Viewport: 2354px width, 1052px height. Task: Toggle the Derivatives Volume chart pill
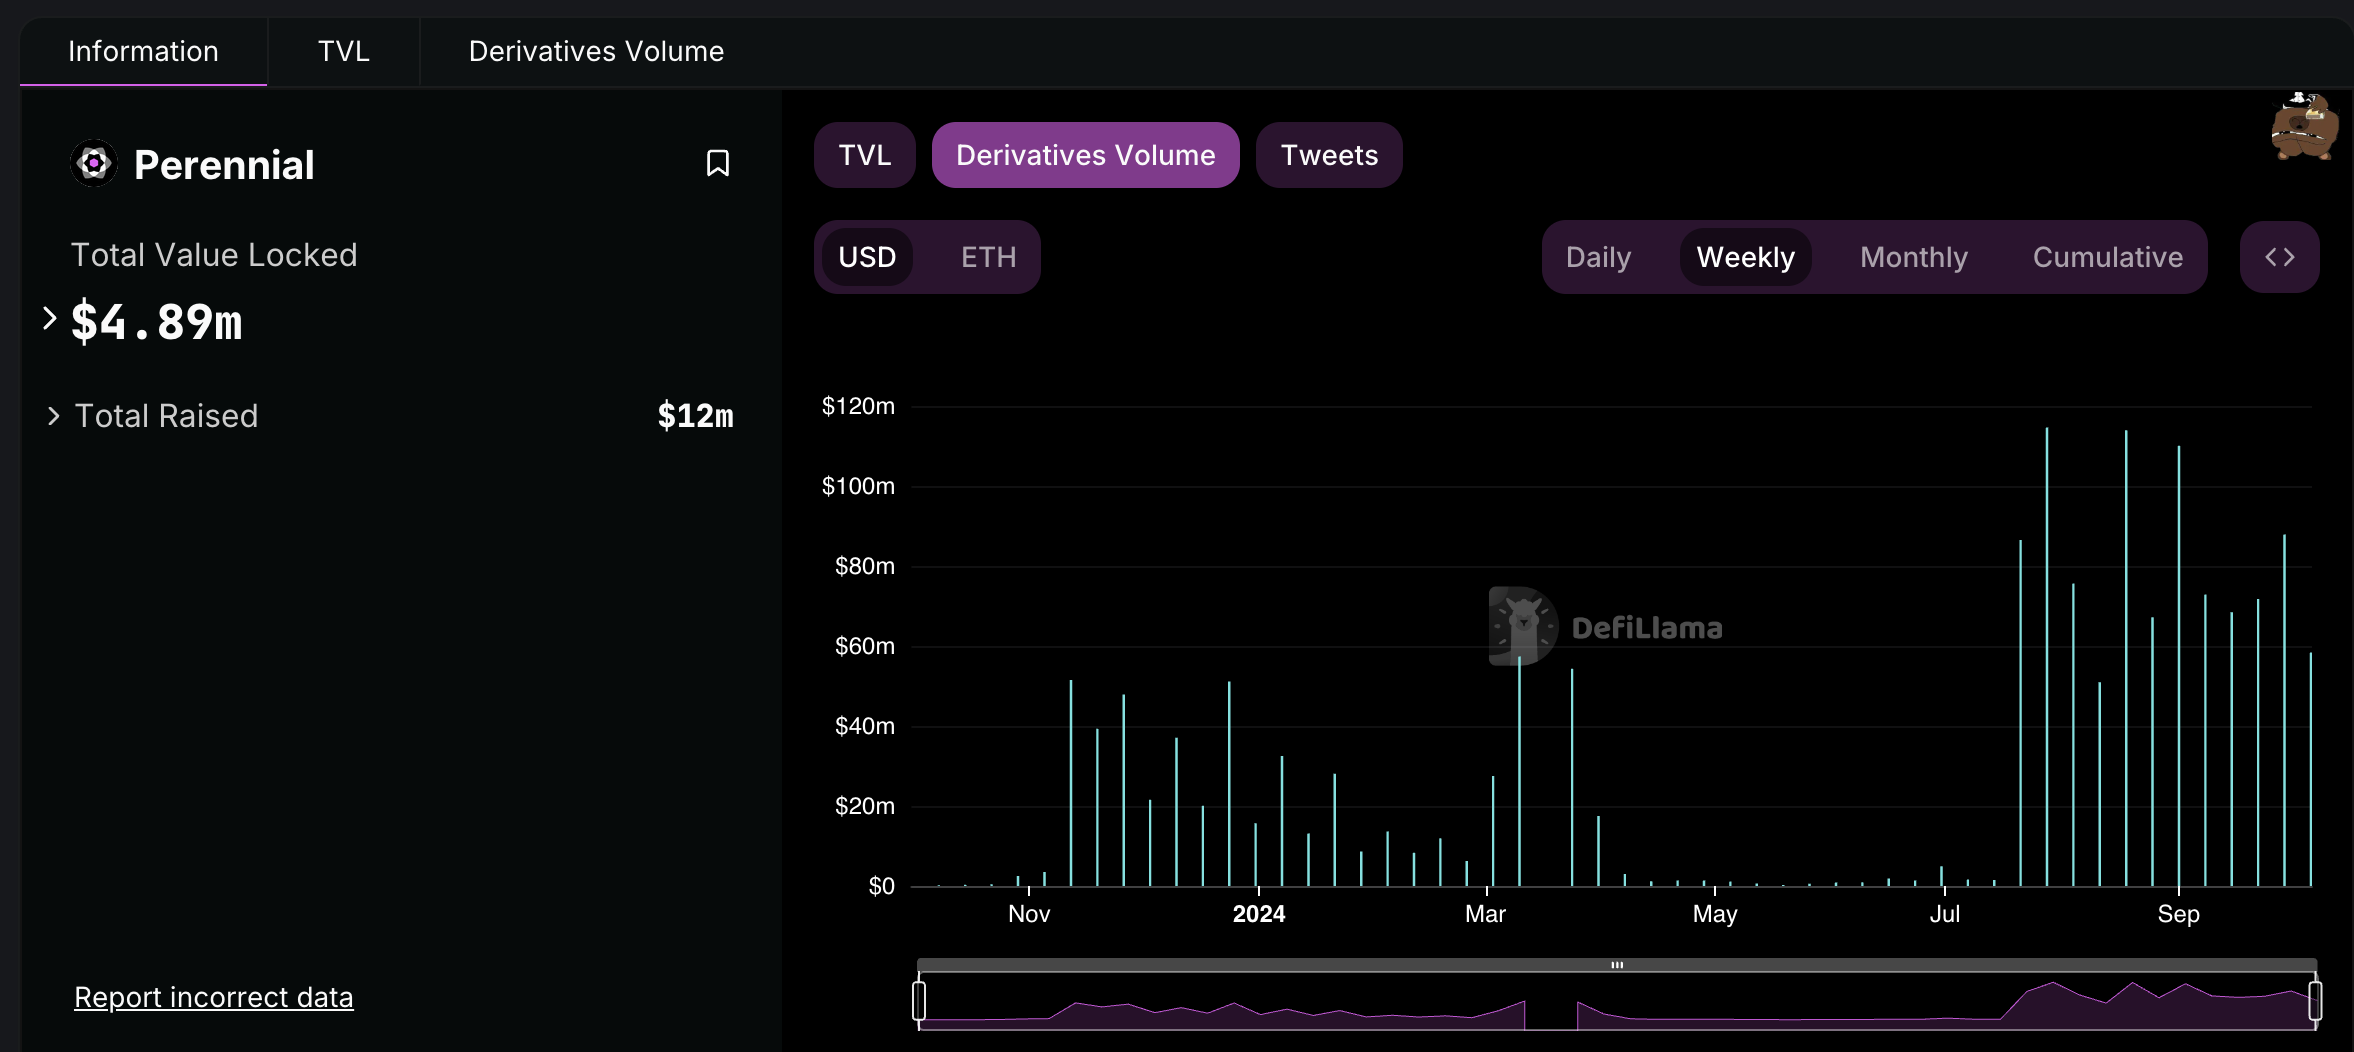click(x=1085, y=155)
